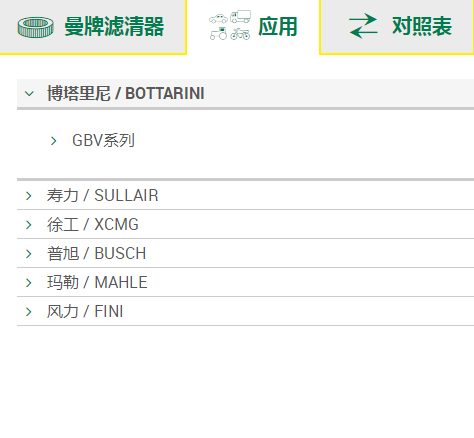The image size is (474, 438).
Task: Open the GBV系列 entry
Action: [x=103, y=140]
